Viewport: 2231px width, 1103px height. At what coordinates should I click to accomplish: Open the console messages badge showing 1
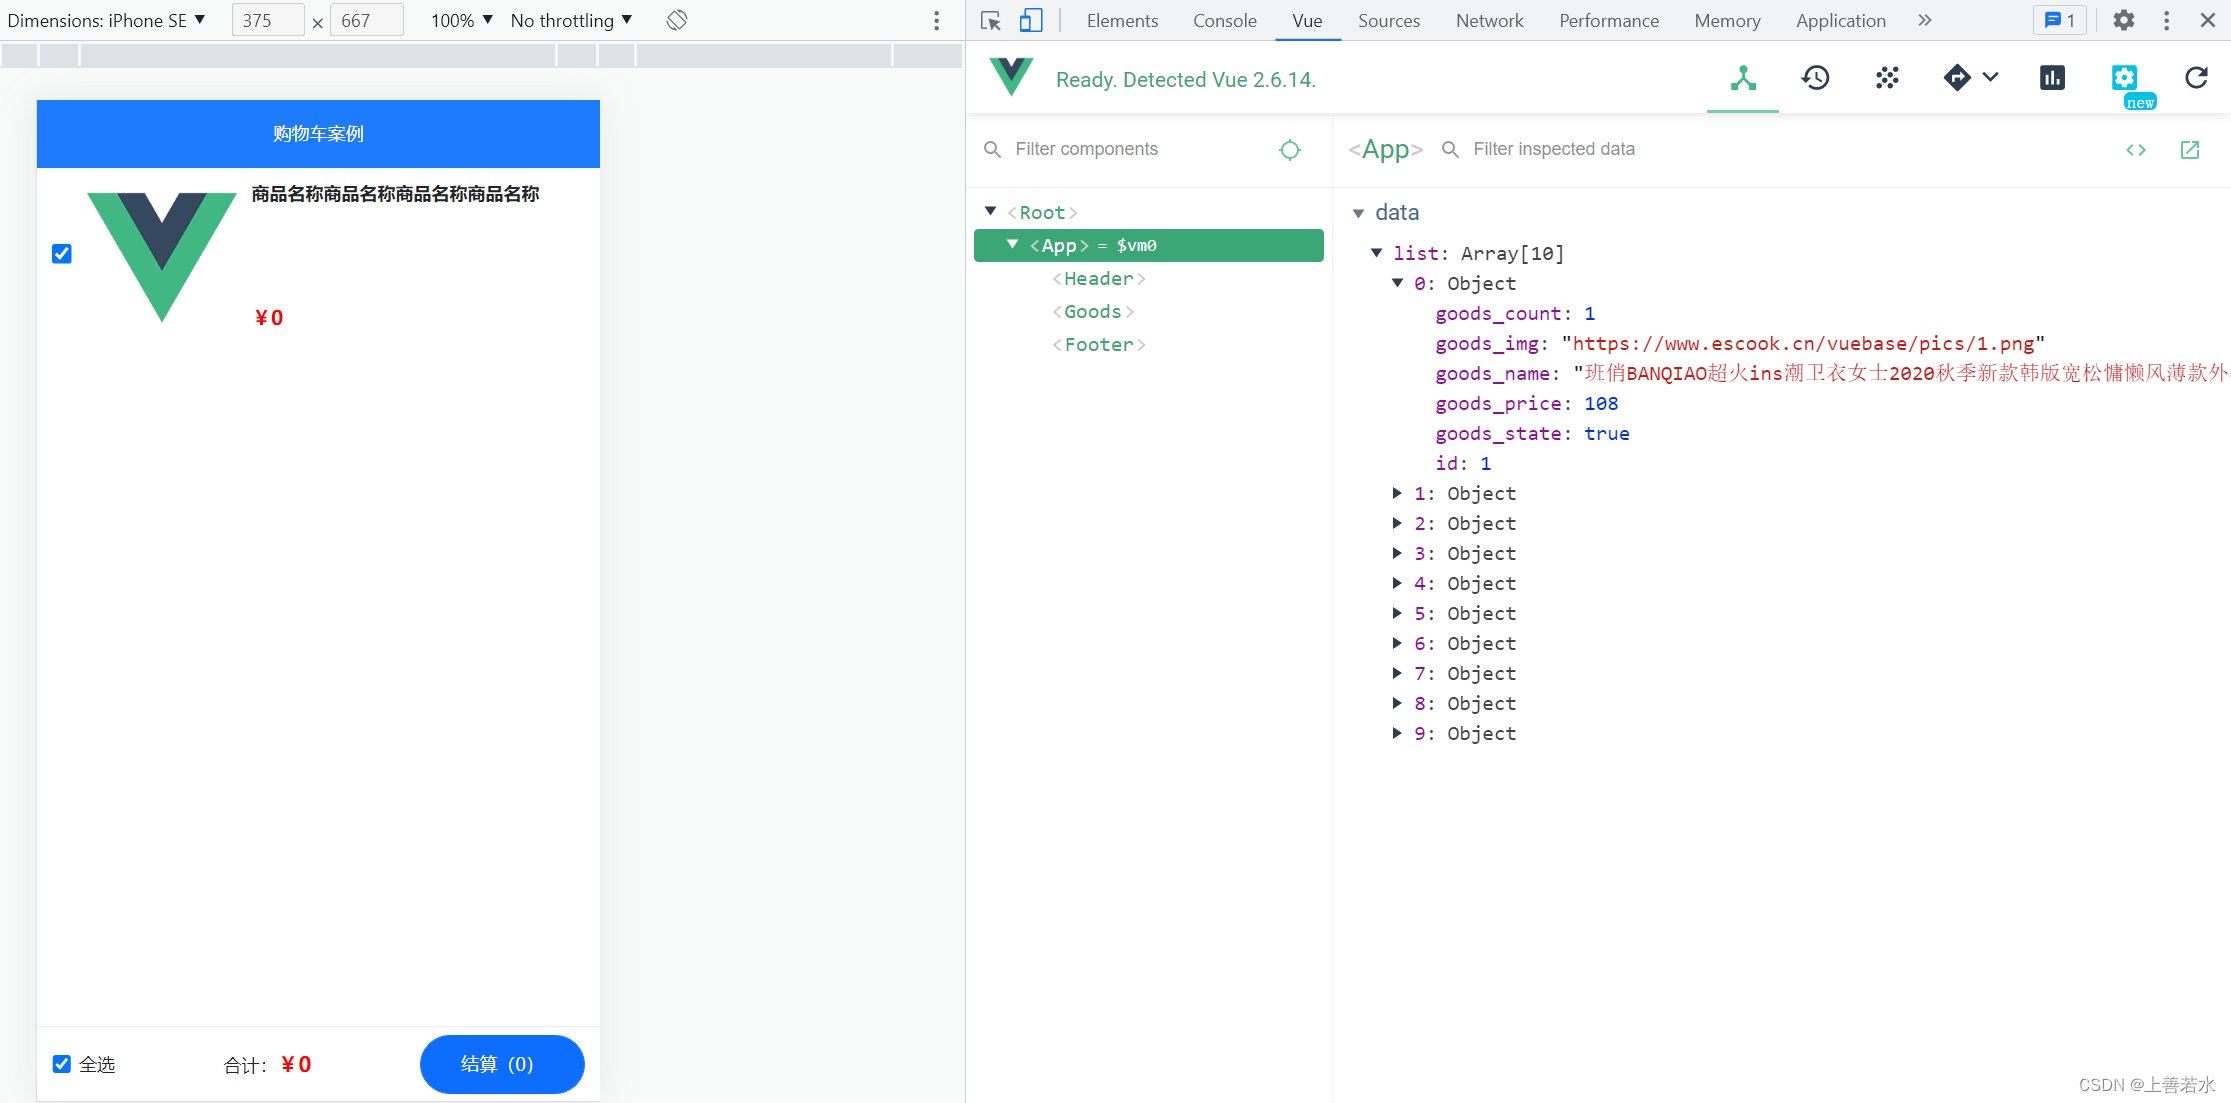tap(2060, 20)
